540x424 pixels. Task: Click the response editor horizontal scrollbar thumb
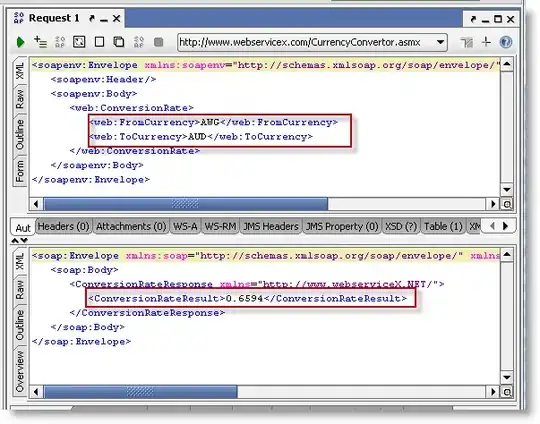pyautogui.click(x=141, y=392)
